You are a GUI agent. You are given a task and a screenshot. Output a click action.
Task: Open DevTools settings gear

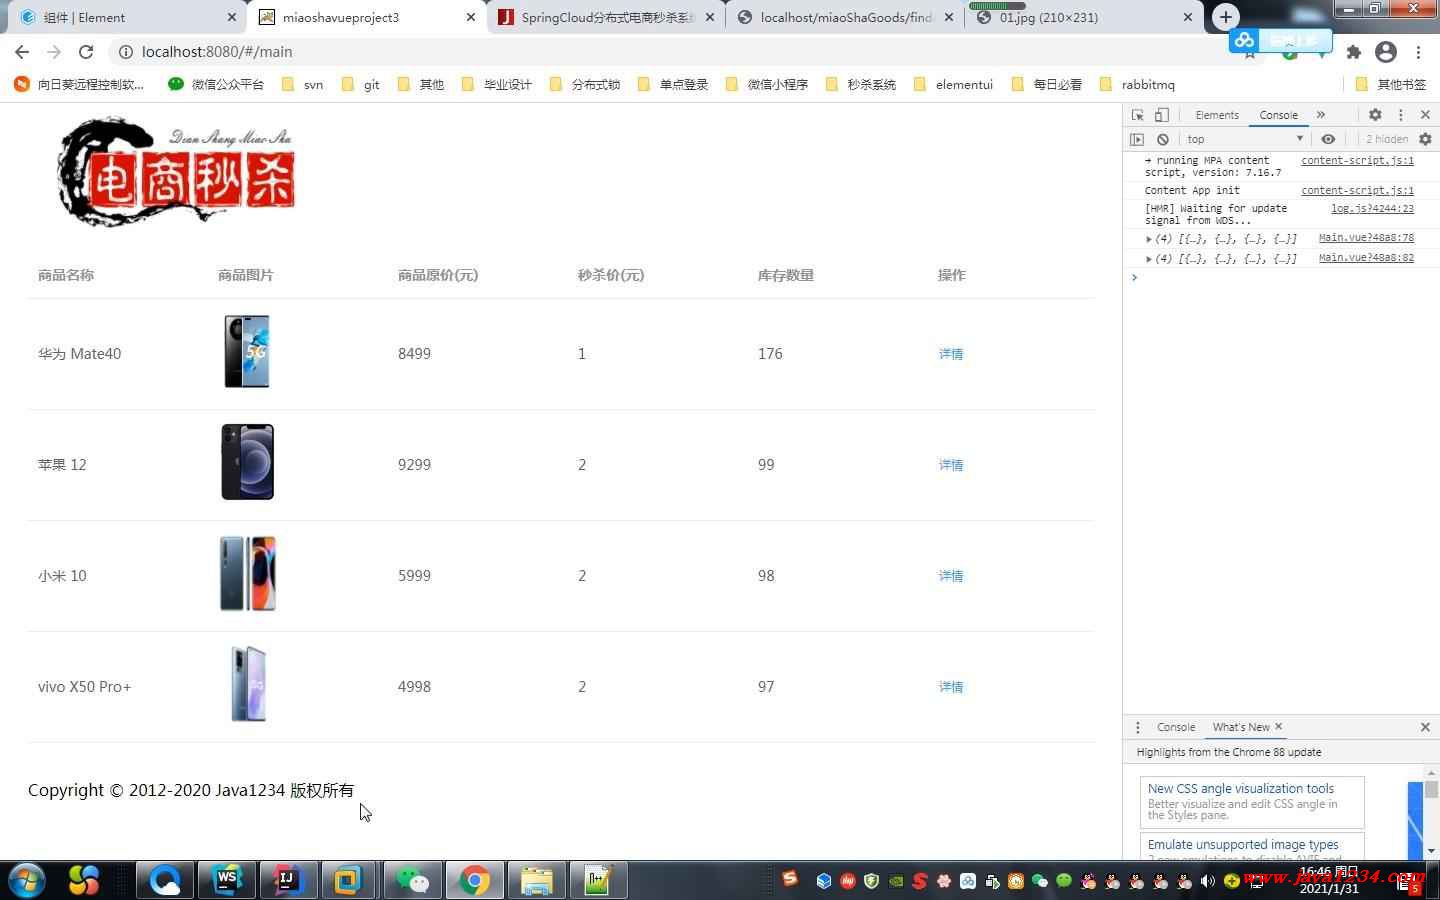1375,115
